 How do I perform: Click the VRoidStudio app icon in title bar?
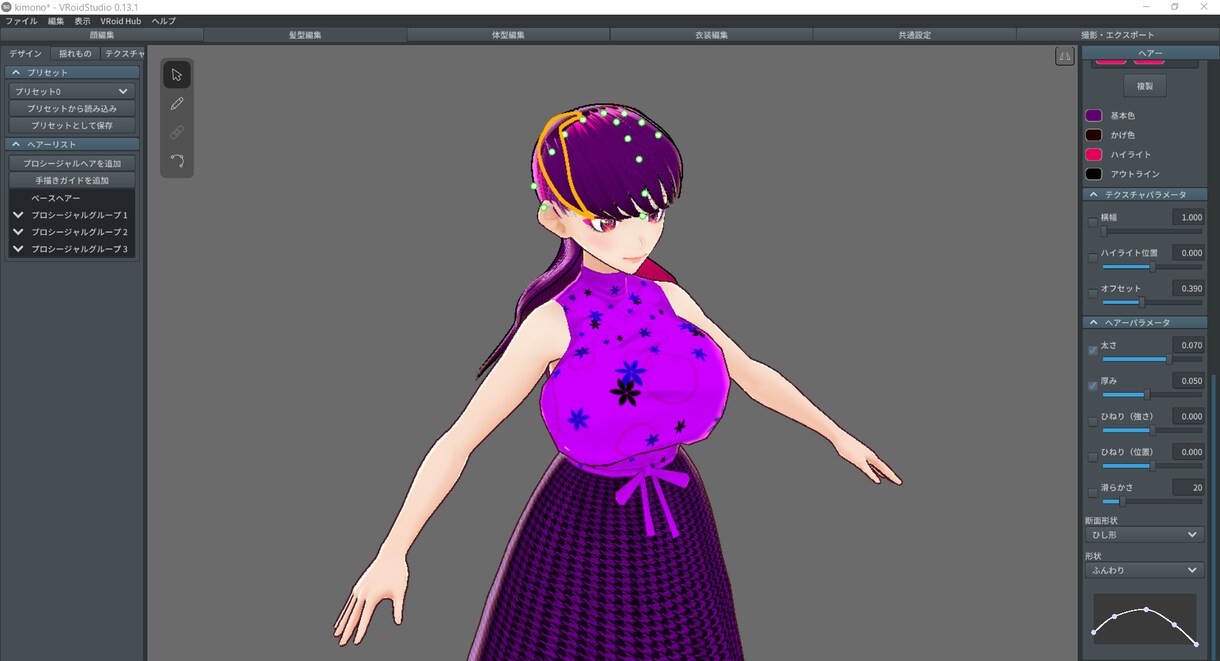pyautogui.click(x=7, y=6)
